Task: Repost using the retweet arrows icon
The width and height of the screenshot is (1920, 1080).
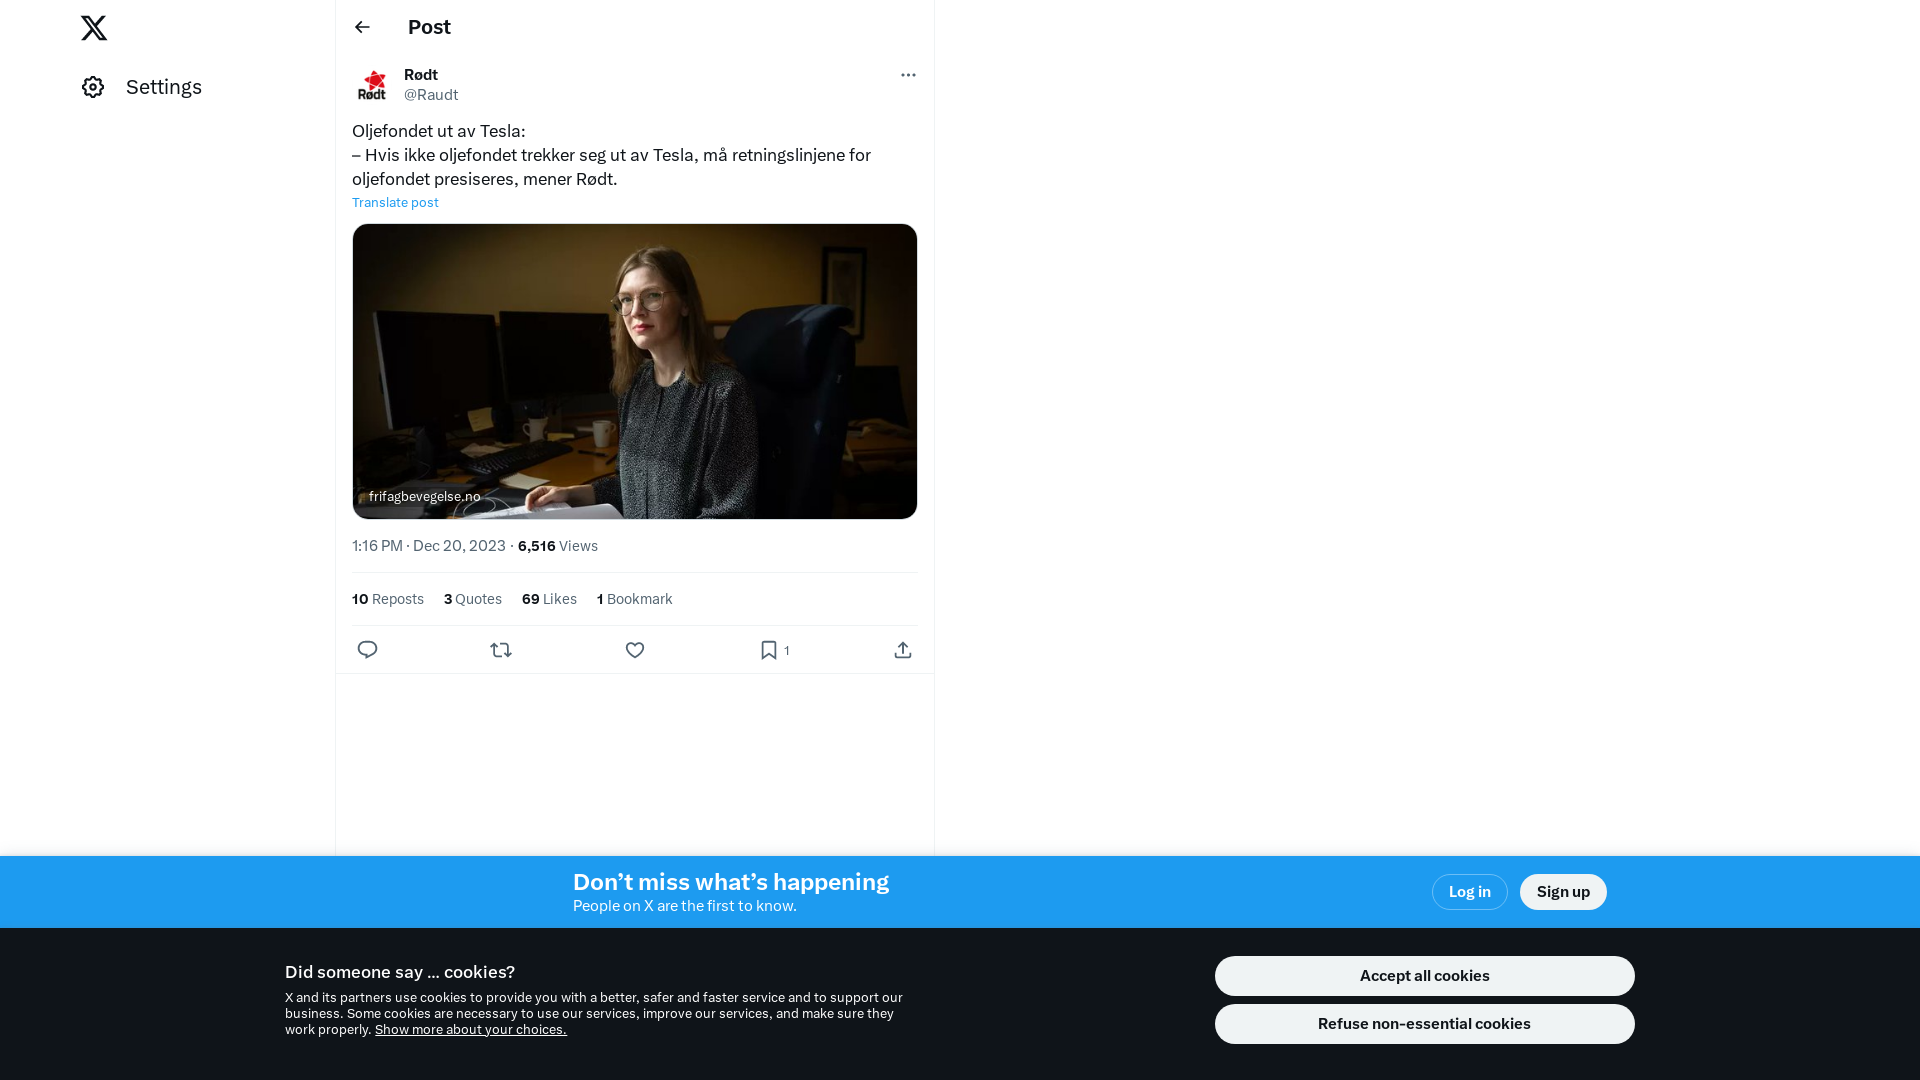Action: tap(501, 650)
